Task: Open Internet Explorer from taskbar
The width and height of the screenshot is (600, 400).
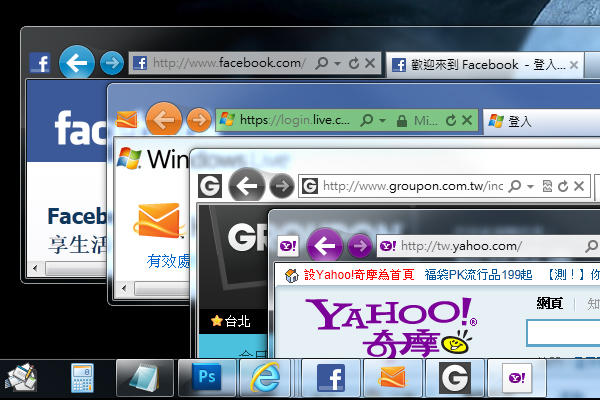Action: coord(265,377)
